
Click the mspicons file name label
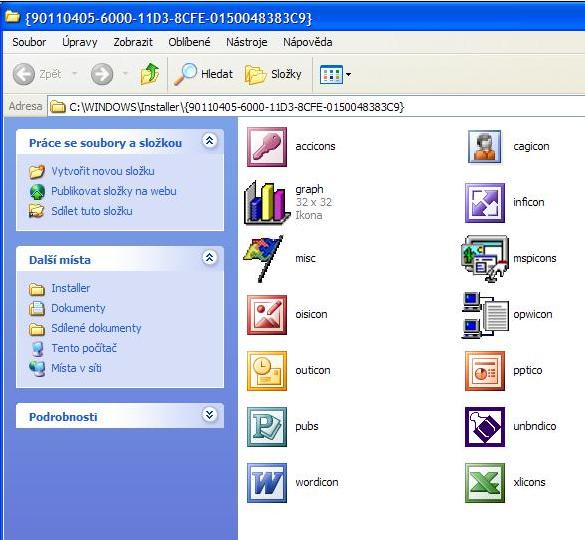[535, 258]
